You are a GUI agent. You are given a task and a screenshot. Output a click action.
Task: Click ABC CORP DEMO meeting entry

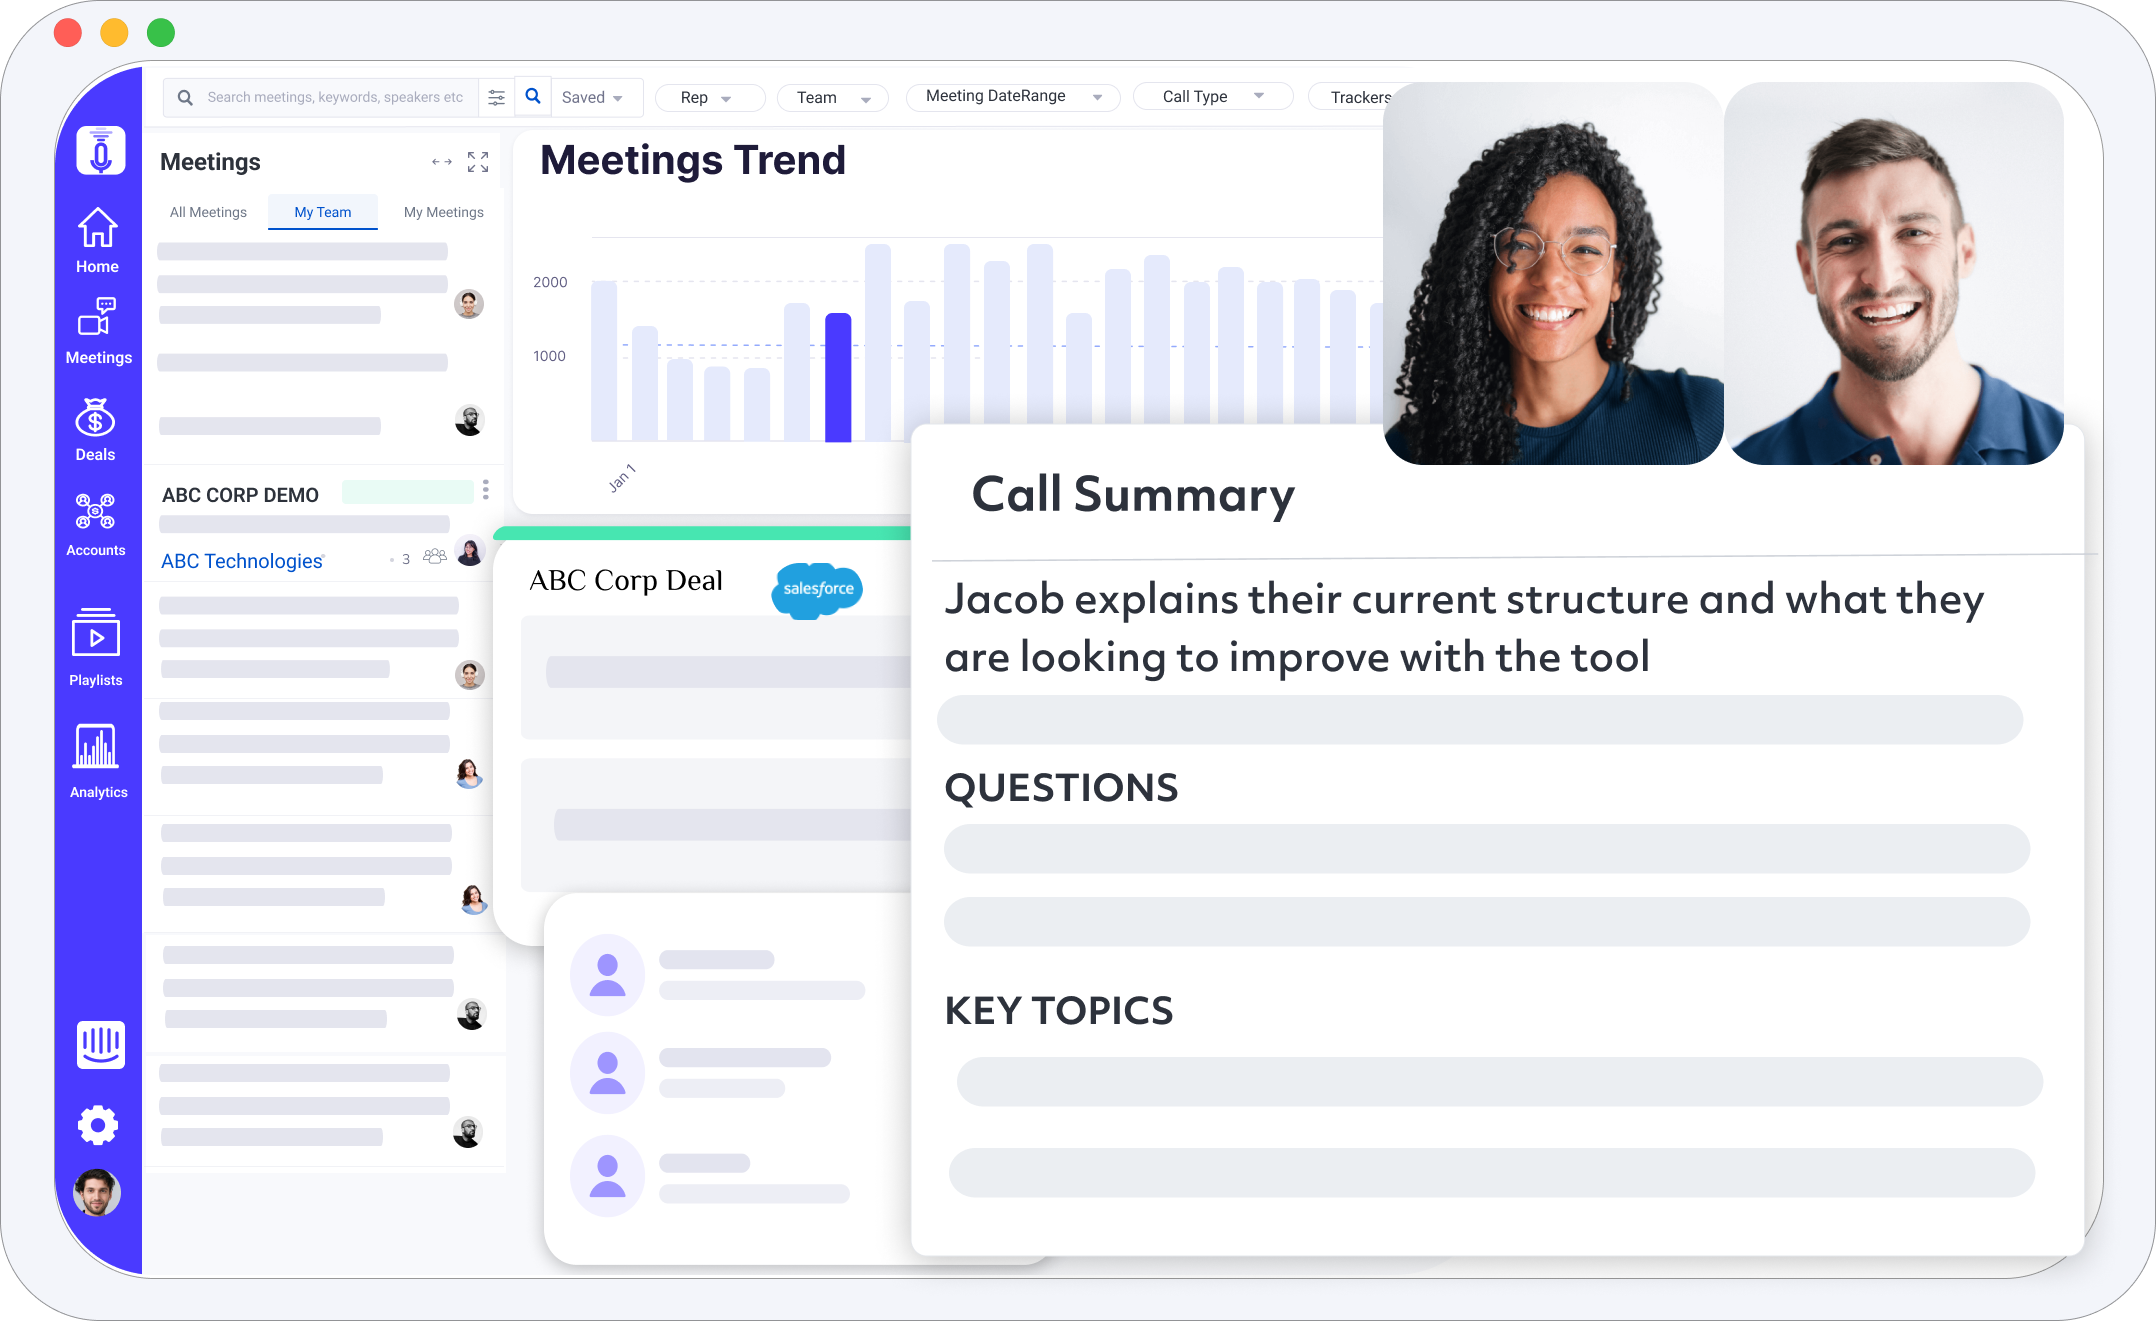point(240,494)
